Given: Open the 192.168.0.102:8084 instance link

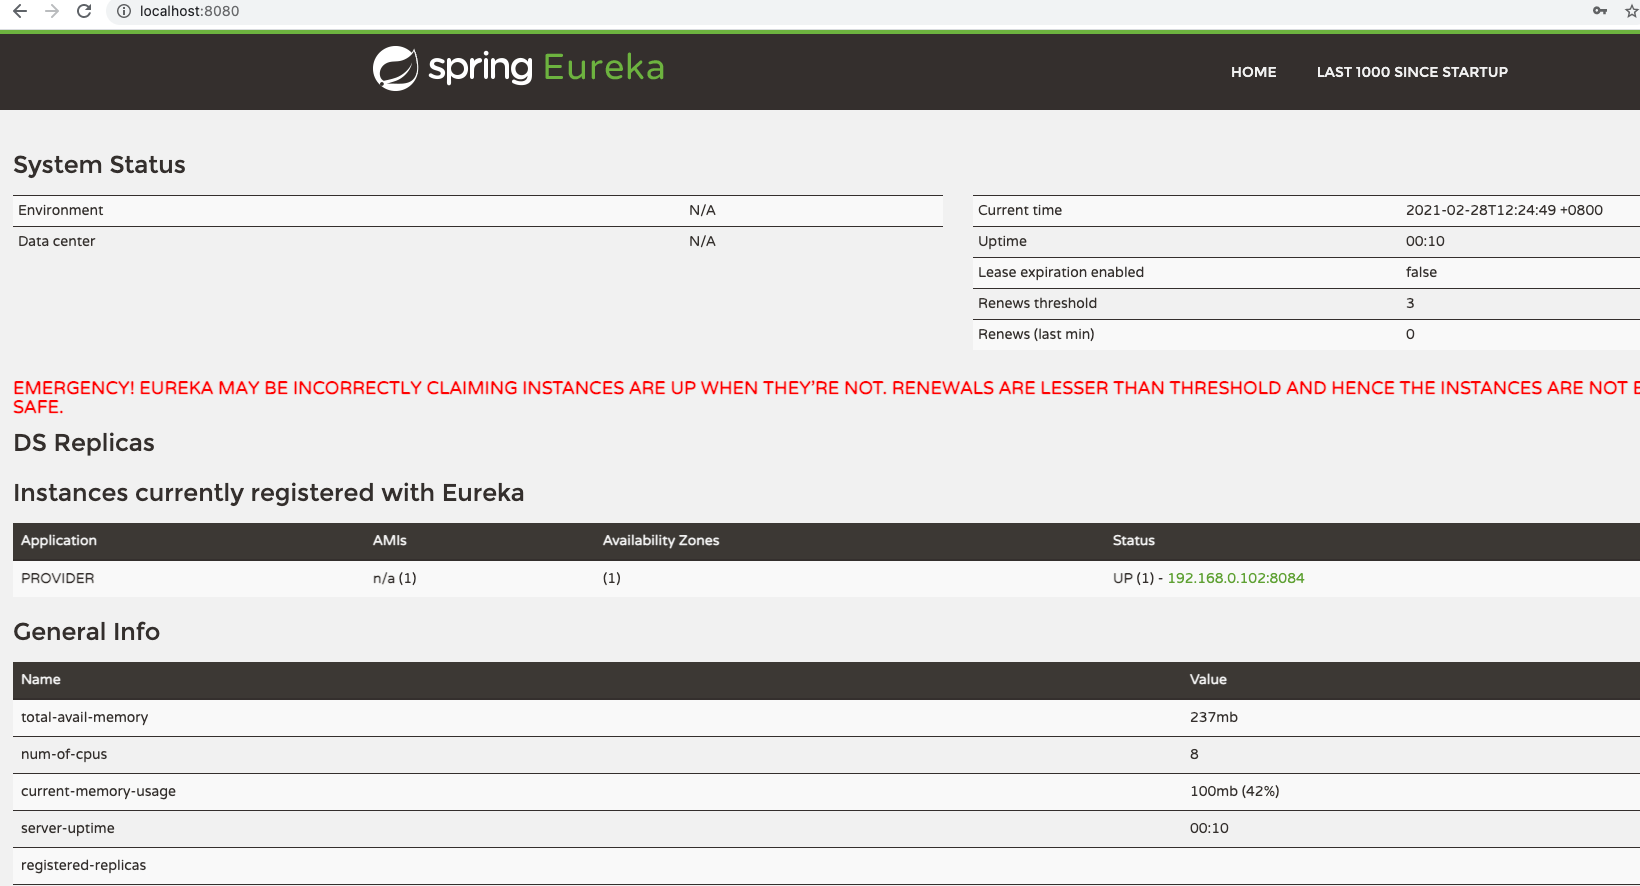Looking at the screenshot, I should click(1236, 578).
